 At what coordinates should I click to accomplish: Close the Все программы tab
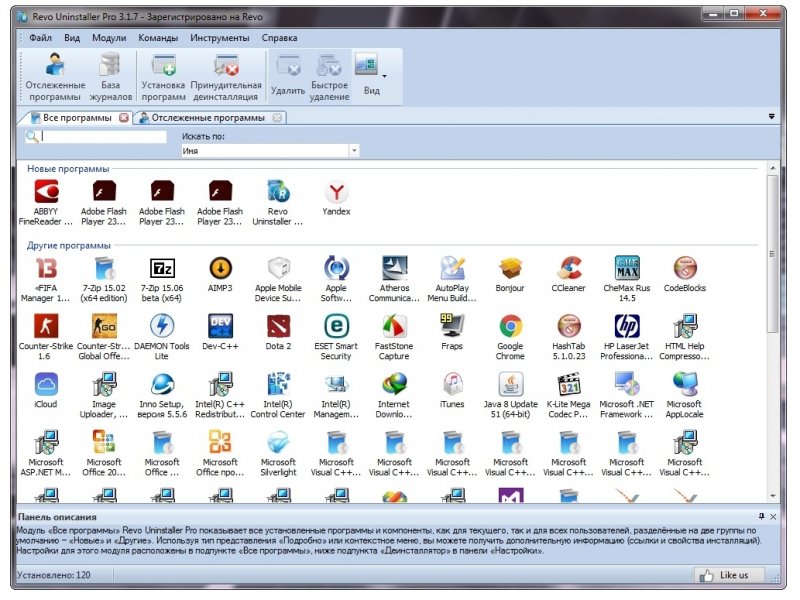click(x=124, y=118)
